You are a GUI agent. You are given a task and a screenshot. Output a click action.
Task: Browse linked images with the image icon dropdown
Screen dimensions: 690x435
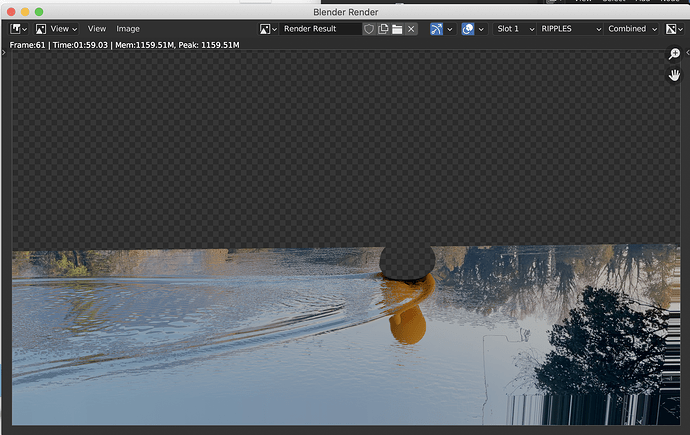pos(268,29)
